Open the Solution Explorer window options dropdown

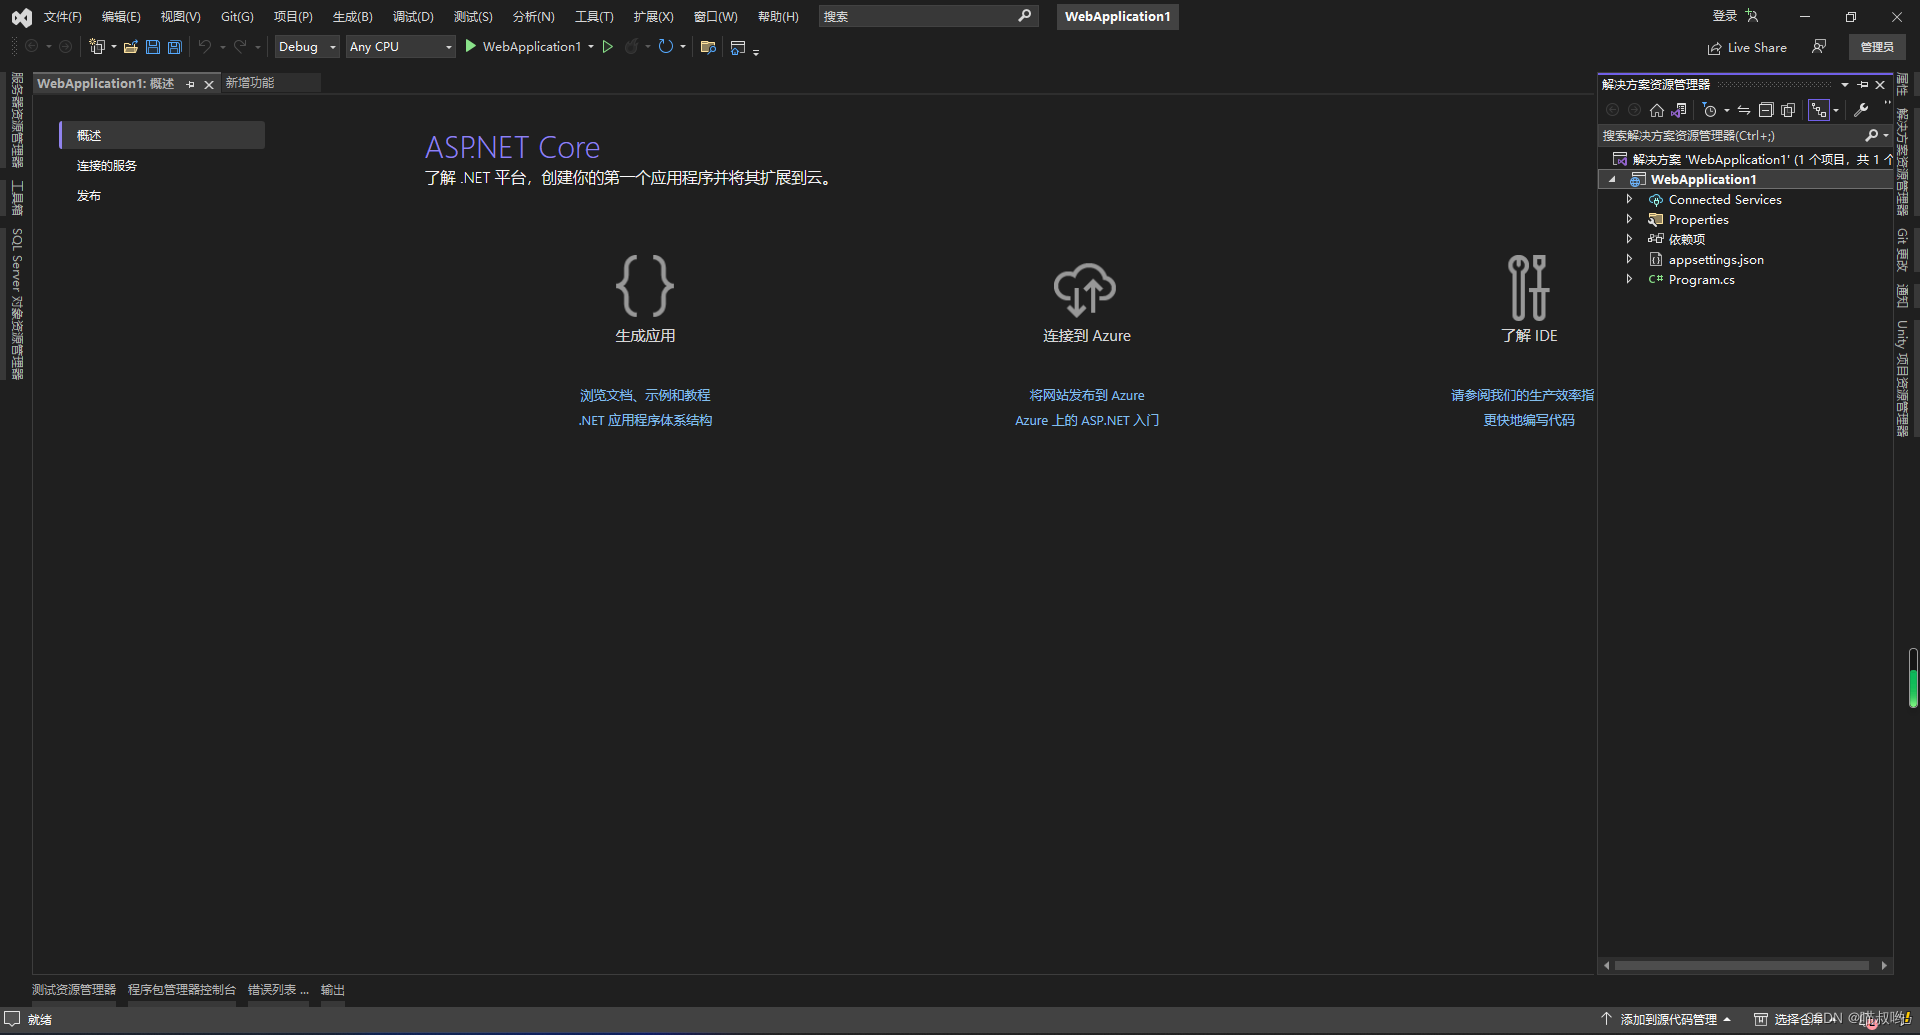point(1845,85)
